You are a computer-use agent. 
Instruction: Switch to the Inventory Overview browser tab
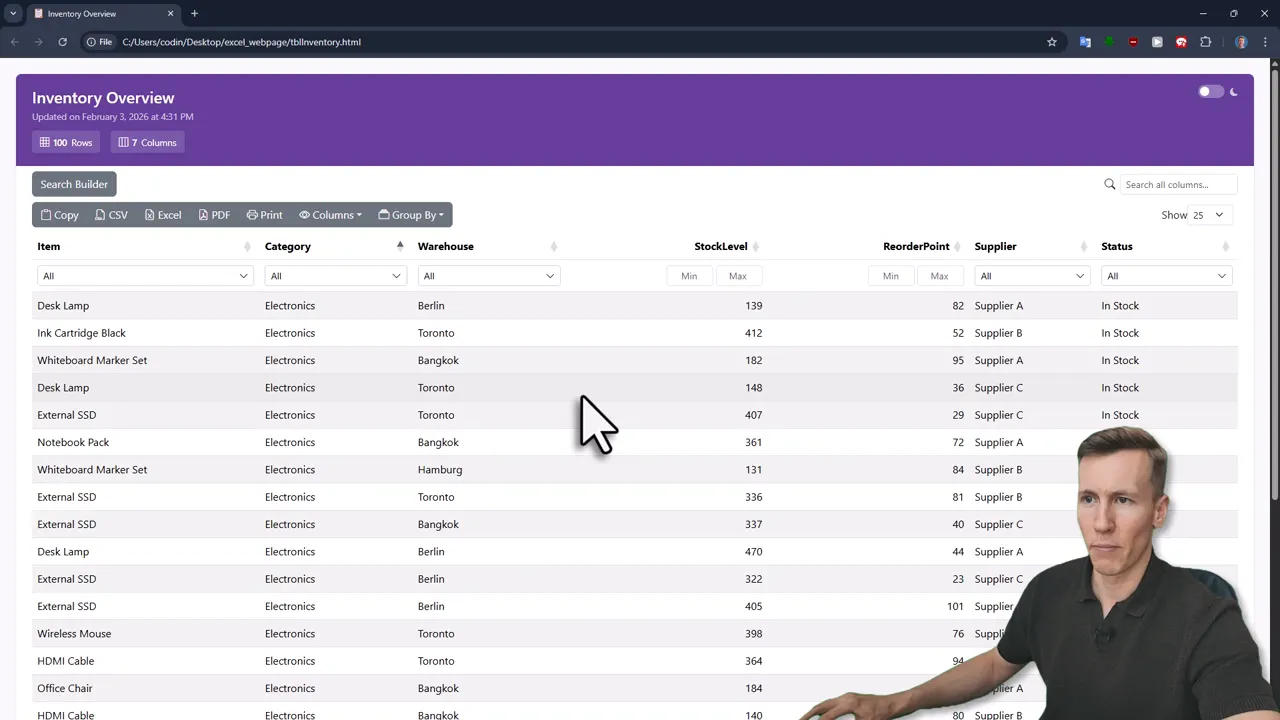point(82,13)
